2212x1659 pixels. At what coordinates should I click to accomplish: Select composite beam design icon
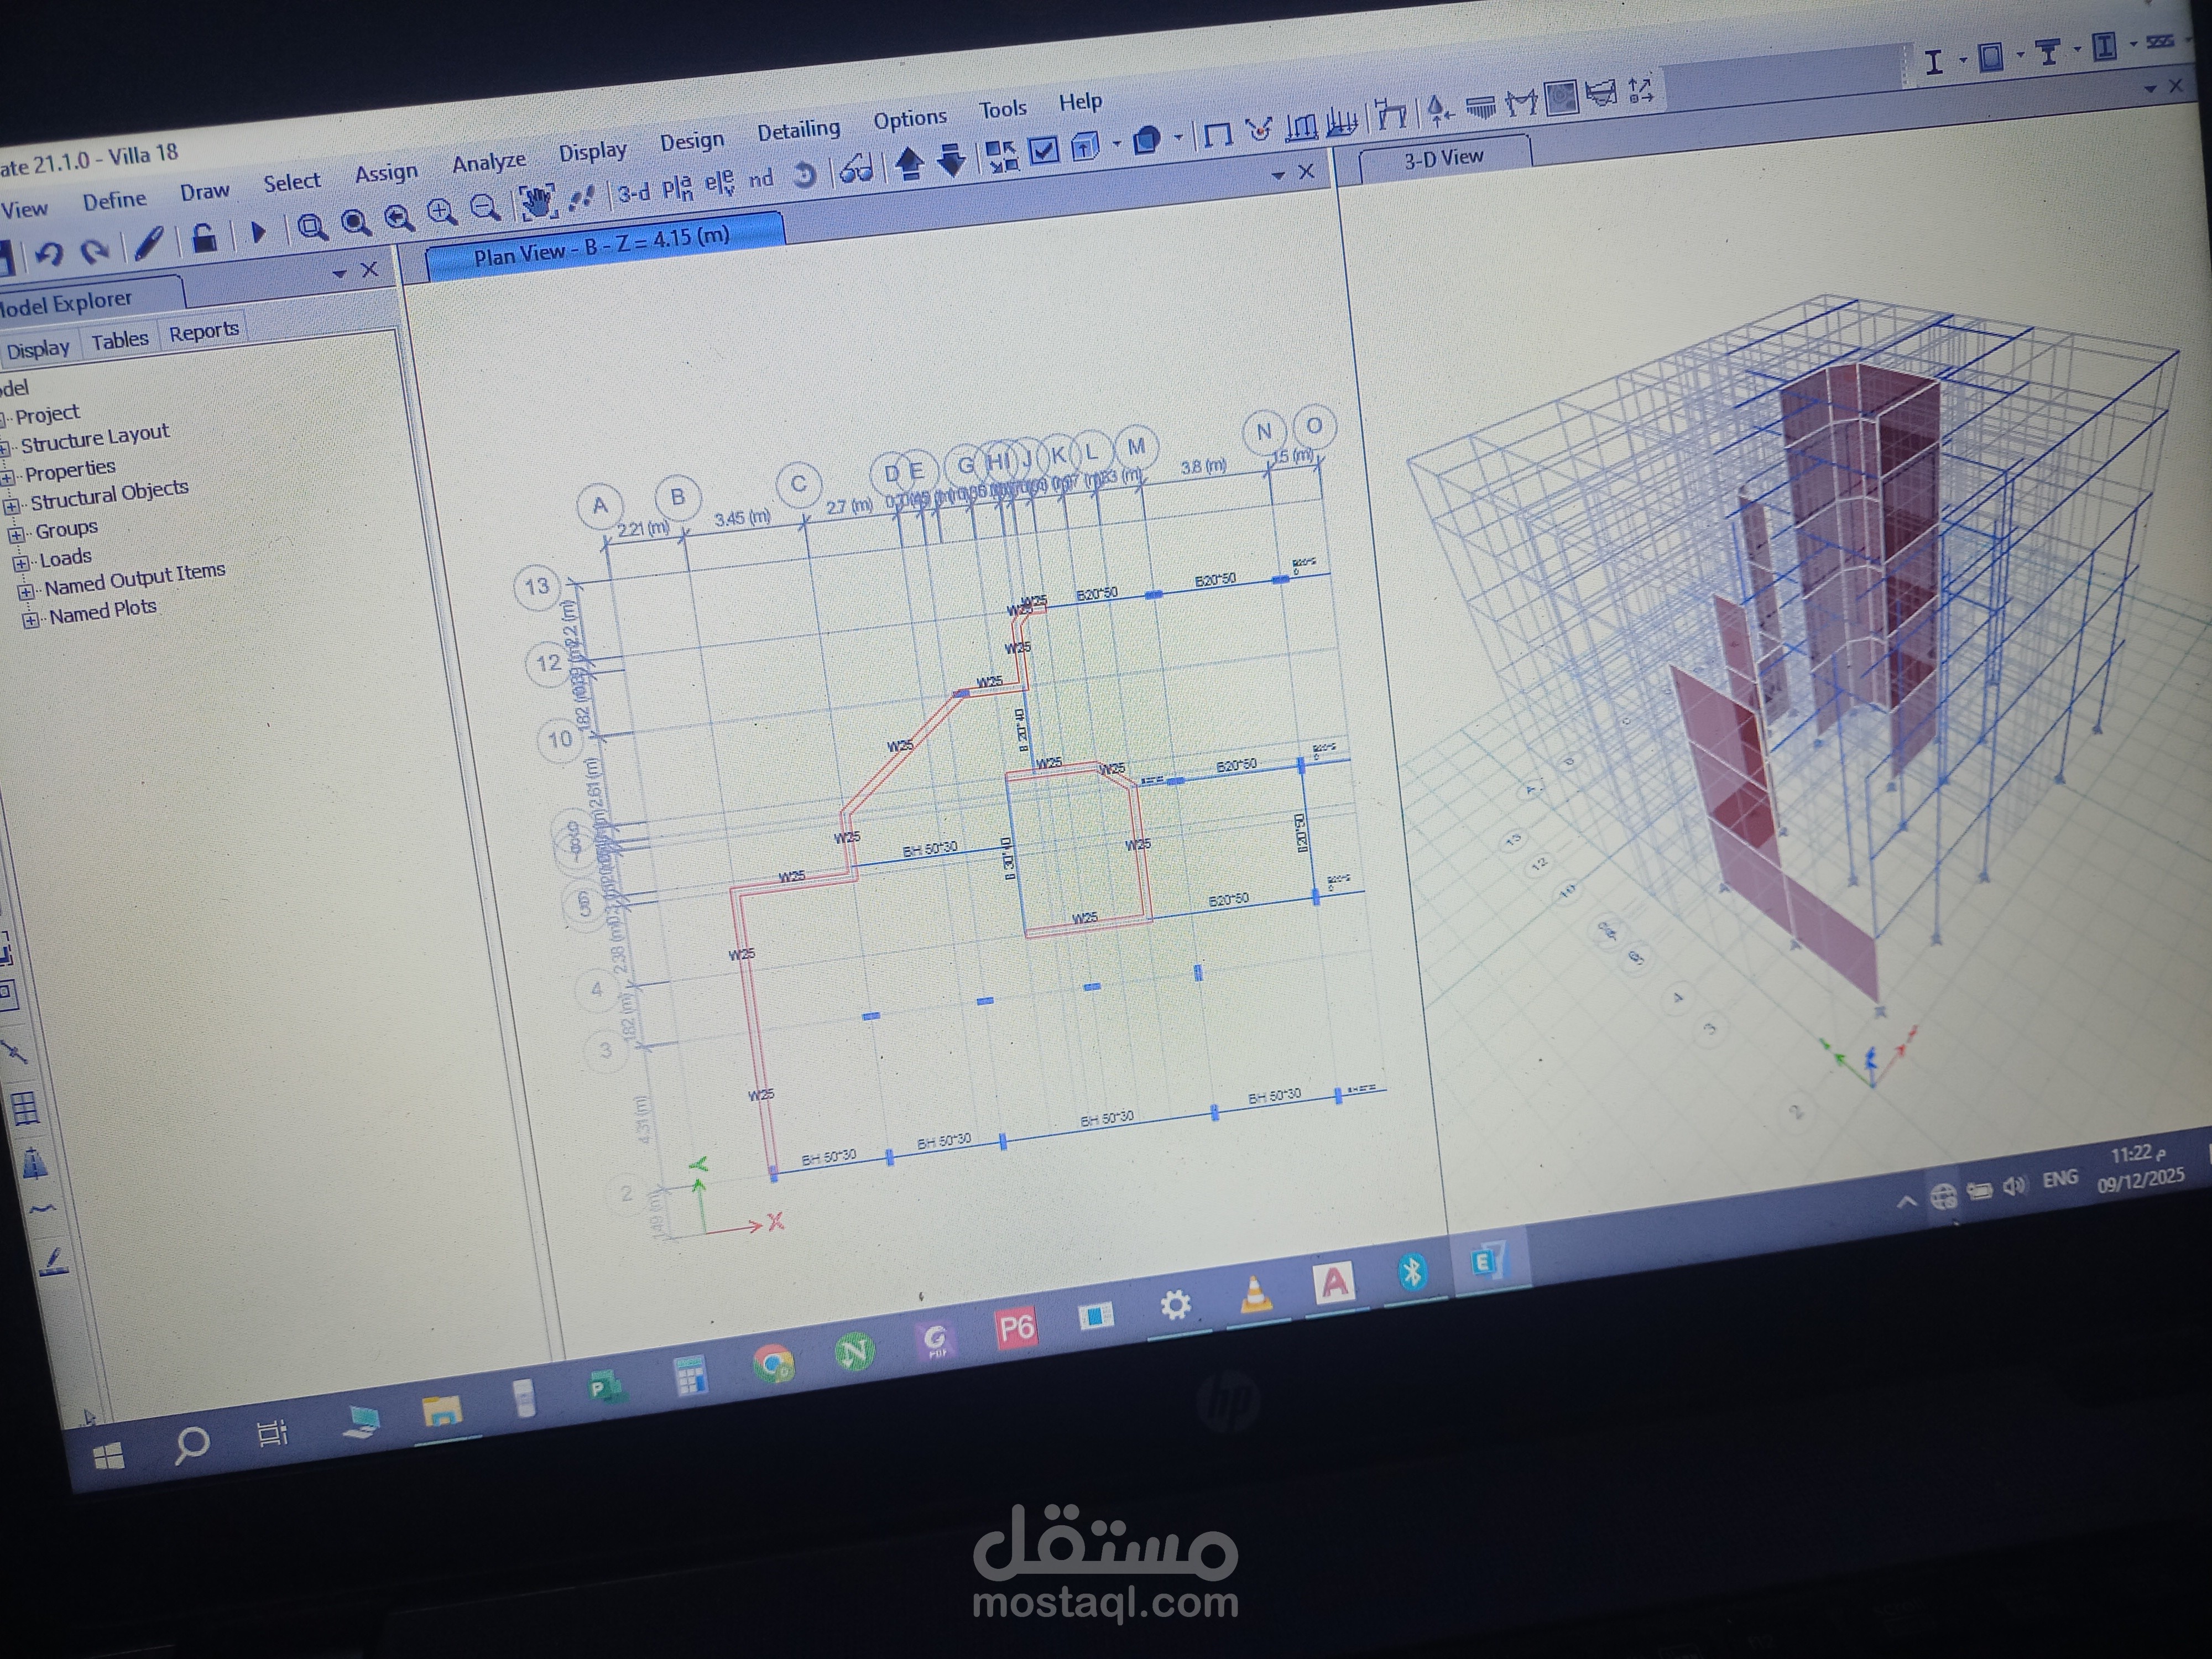pyautogui.click(x=2048, y=51)
